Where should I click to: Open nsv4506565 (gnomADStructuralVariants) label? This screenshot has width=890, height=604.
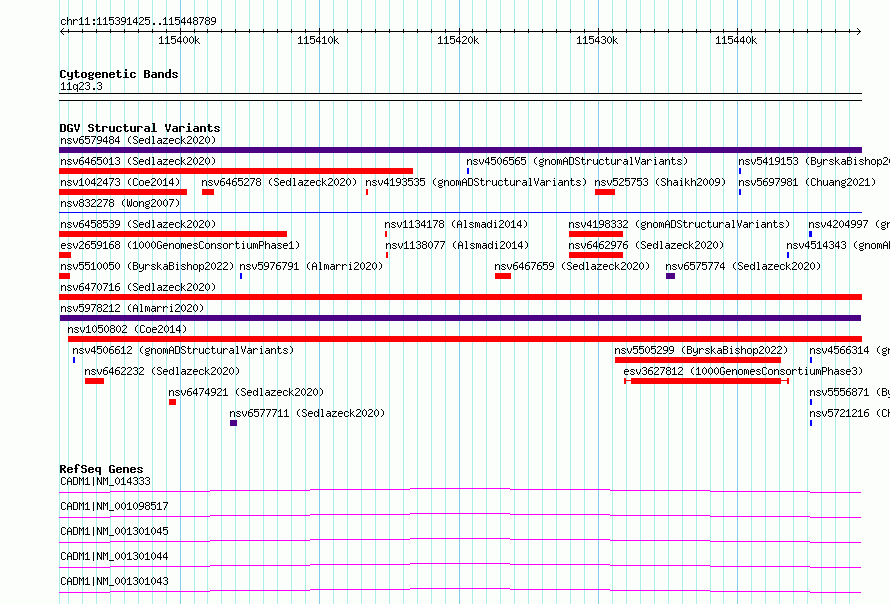coord(577,161)
